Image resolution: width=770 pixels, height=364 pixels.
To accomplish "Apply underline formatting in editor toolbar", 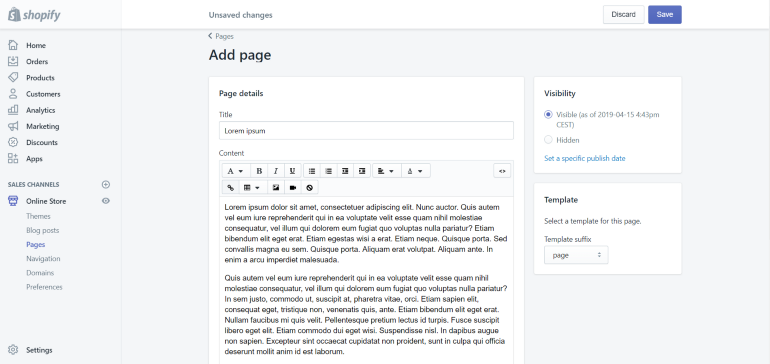I will [293, 171].
